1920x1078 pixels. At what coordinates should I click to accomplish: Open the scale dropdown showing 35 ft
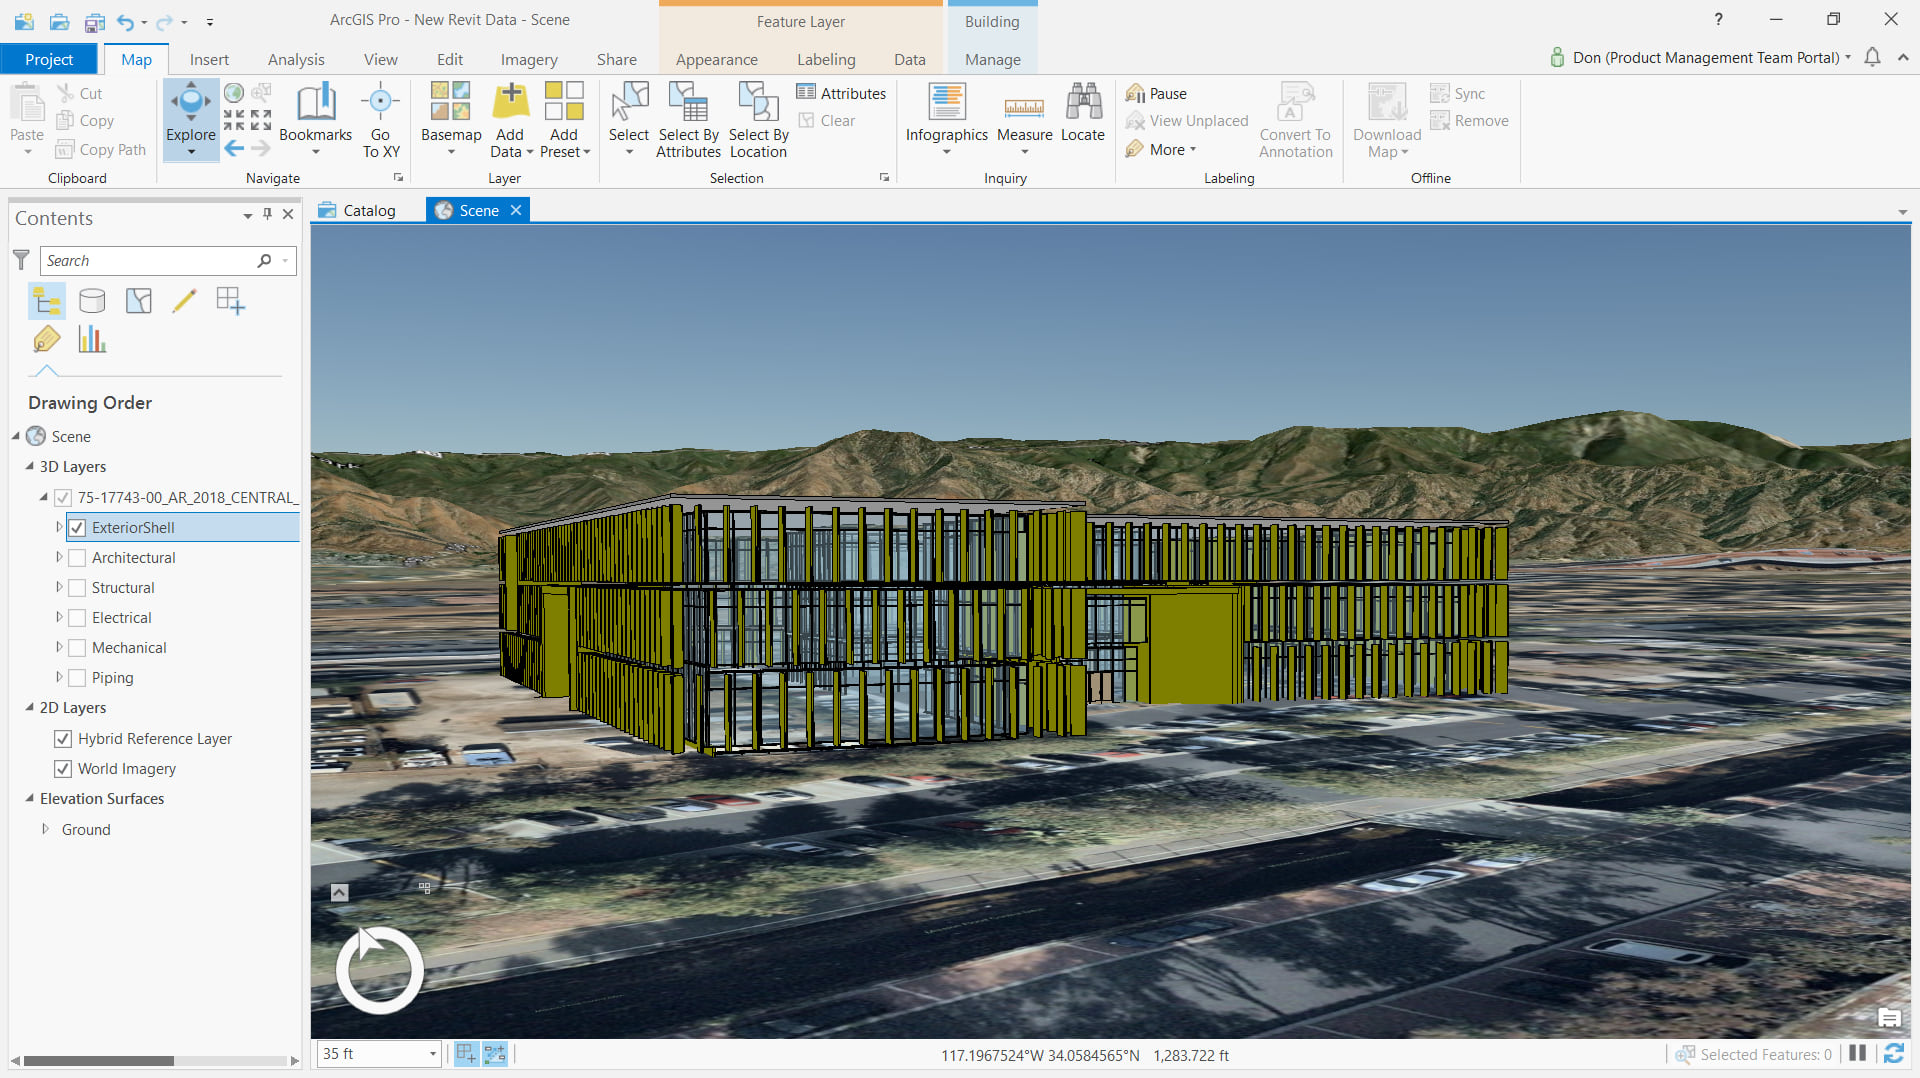coord(432,1054)
